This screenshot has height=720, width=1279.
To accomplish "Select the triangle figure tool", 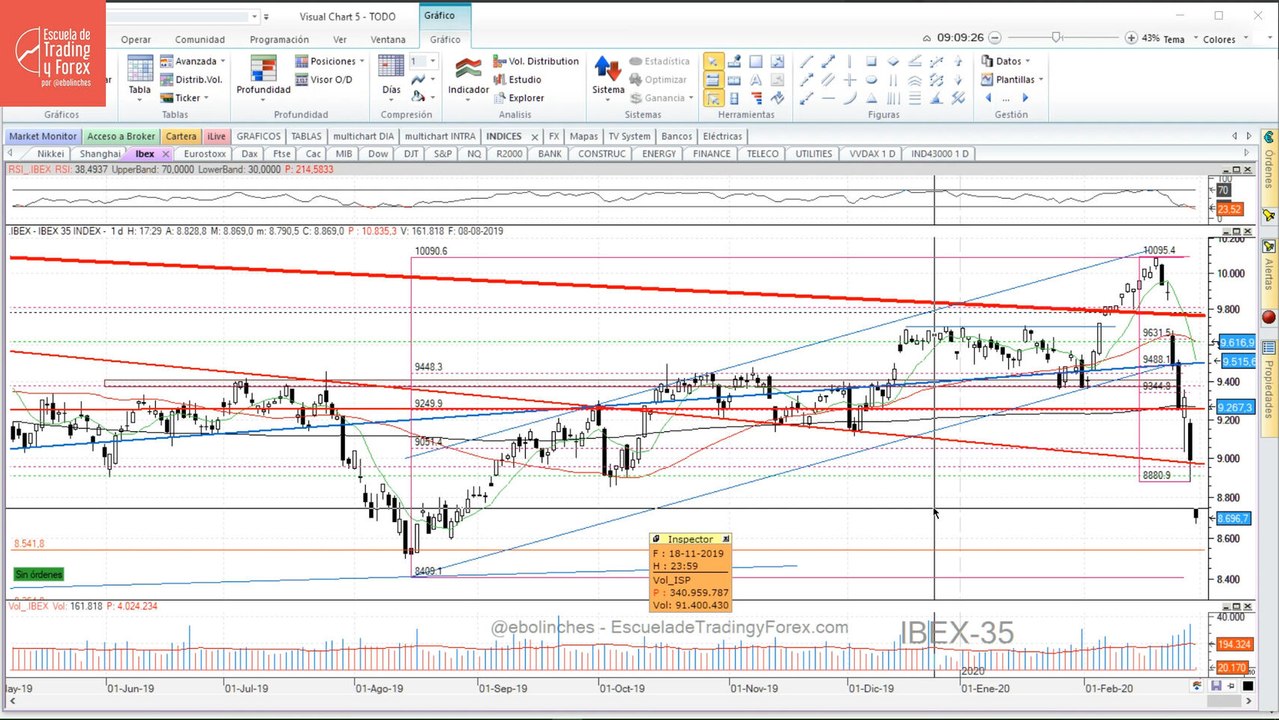I will pos(871,98).
